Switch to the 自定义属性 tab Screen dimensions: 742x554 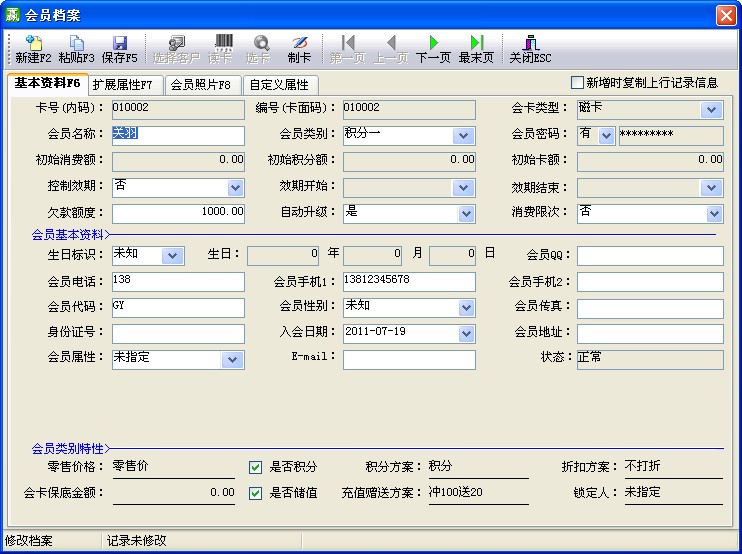point(279,85)
